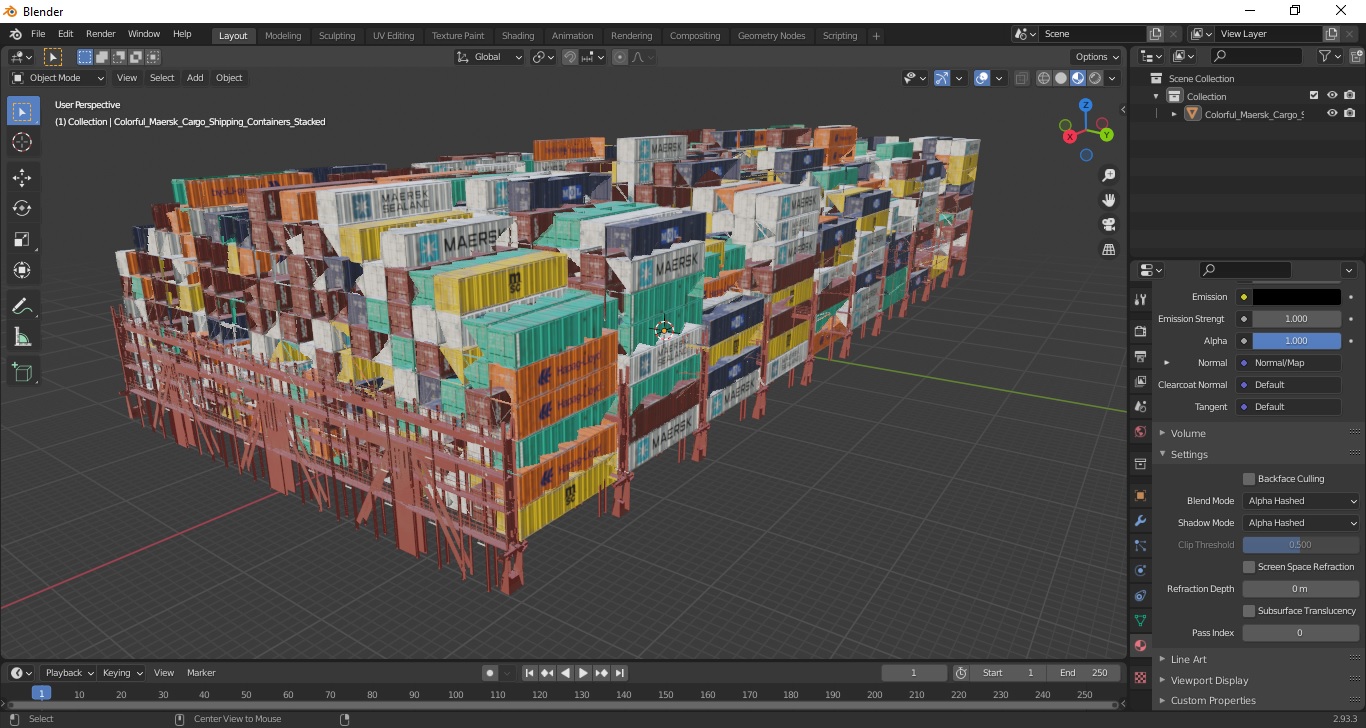The image size is (1366, 728).
Task: Select the Cursor tool in the toolbar
Action: pos(22,142)
